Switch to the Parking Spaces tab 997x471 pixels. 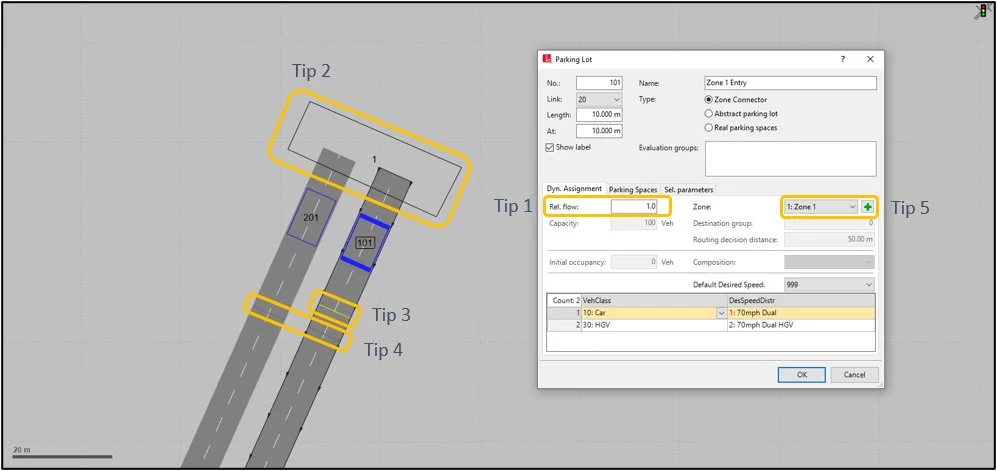[633, 189]
